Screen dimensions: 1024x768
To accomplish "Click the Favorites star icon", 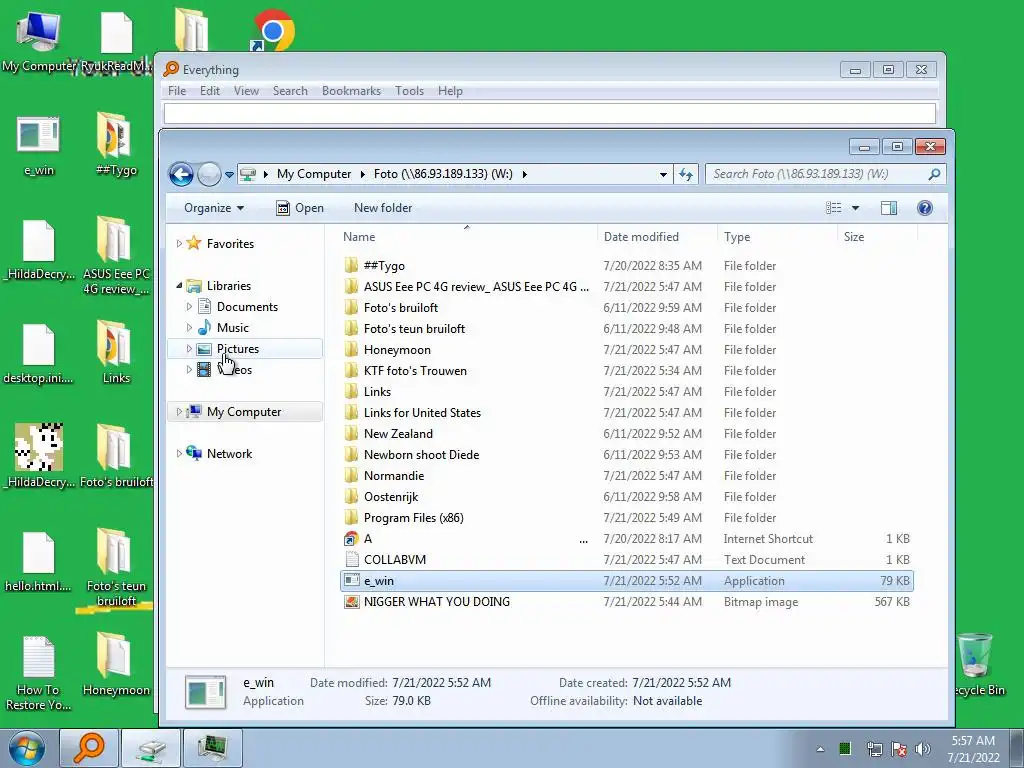I will pos(193,243).
